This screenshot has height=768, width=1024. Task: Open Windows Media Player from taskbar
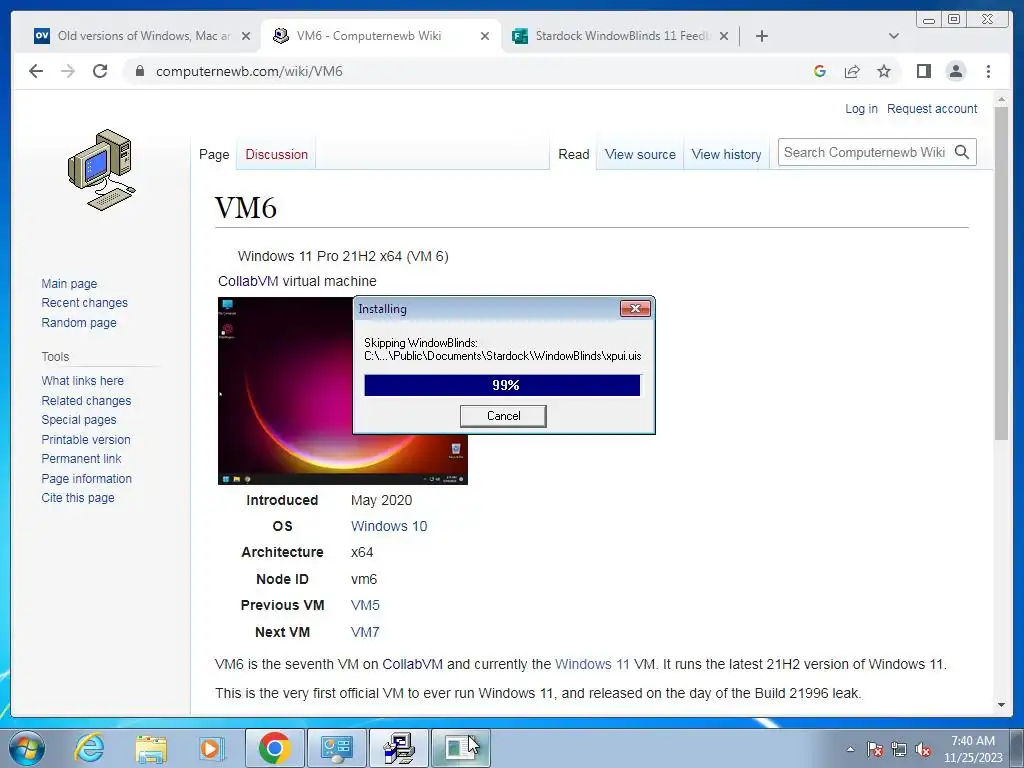point(211,748)
